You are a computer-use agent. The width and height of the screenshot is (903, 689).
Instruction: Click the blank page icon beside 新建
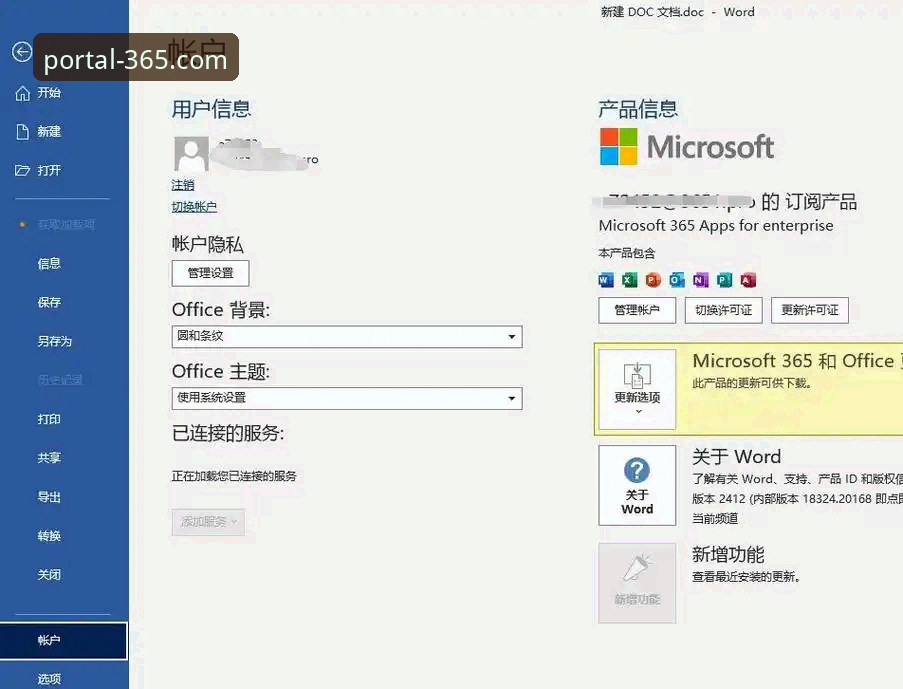click(22, 132)
